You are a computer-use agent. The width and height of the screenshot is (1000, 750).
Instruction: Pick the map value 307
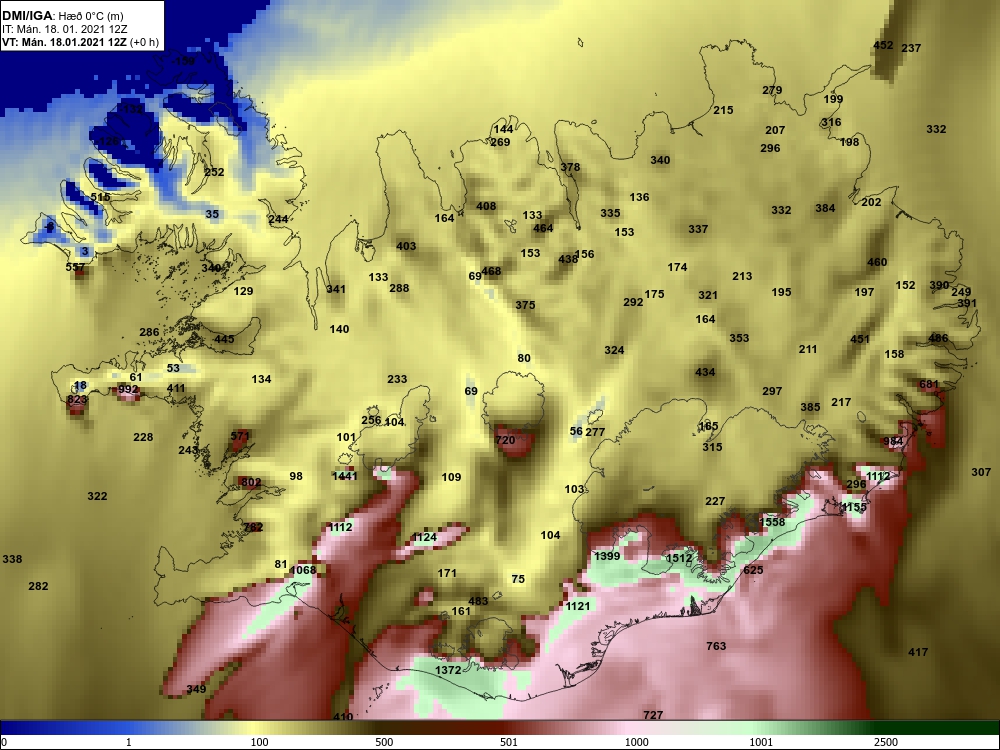click(x=981, y=472)
